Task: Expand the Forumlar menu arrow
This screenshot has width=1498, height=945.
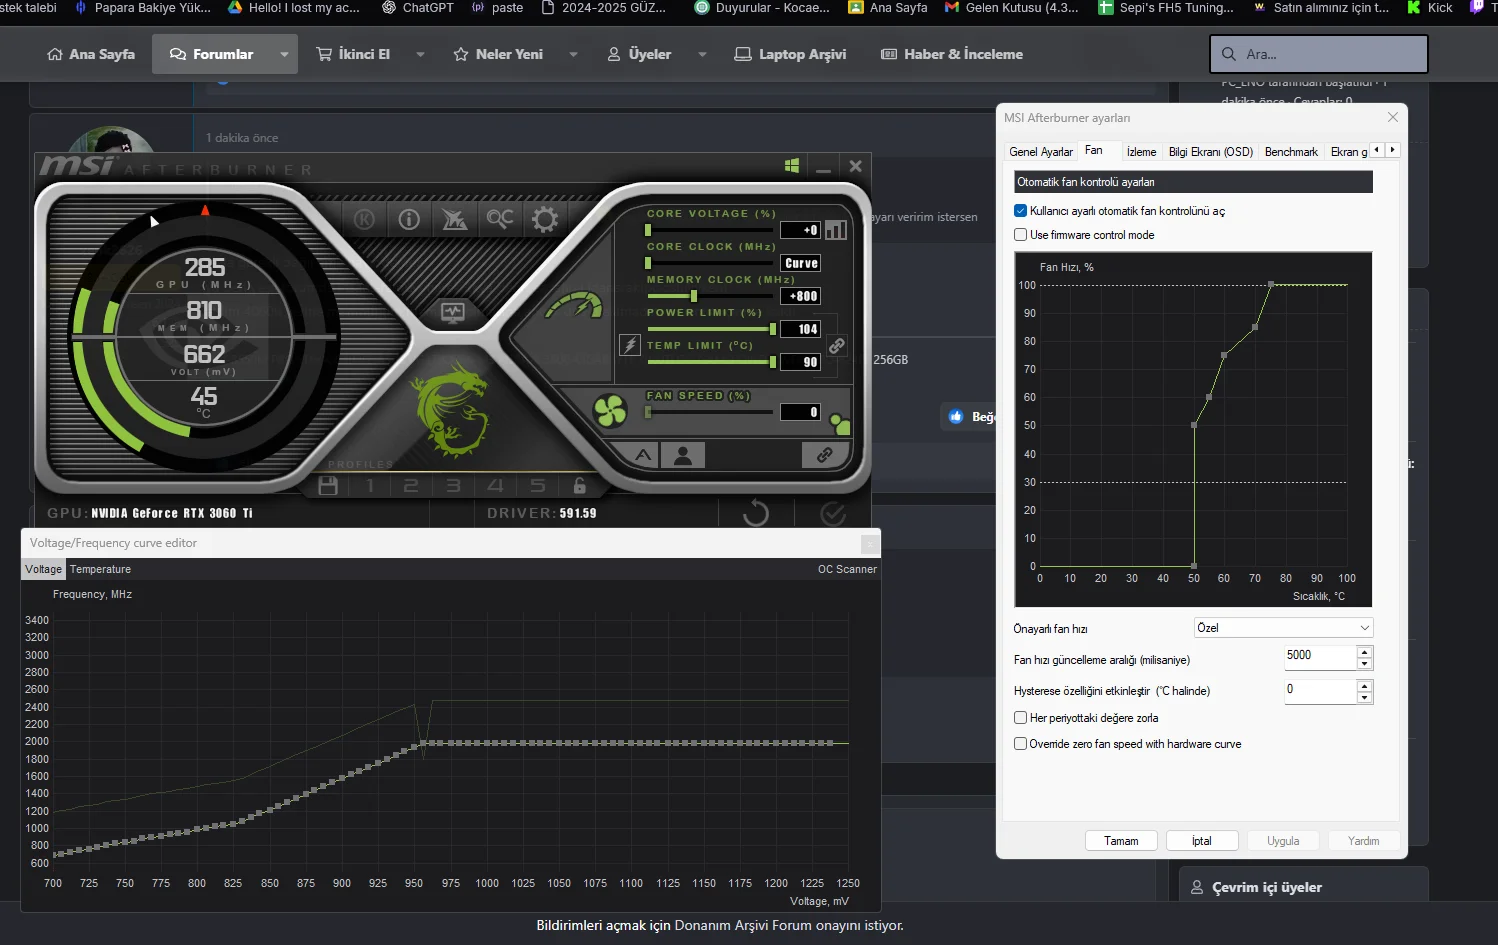Action: 284,54
